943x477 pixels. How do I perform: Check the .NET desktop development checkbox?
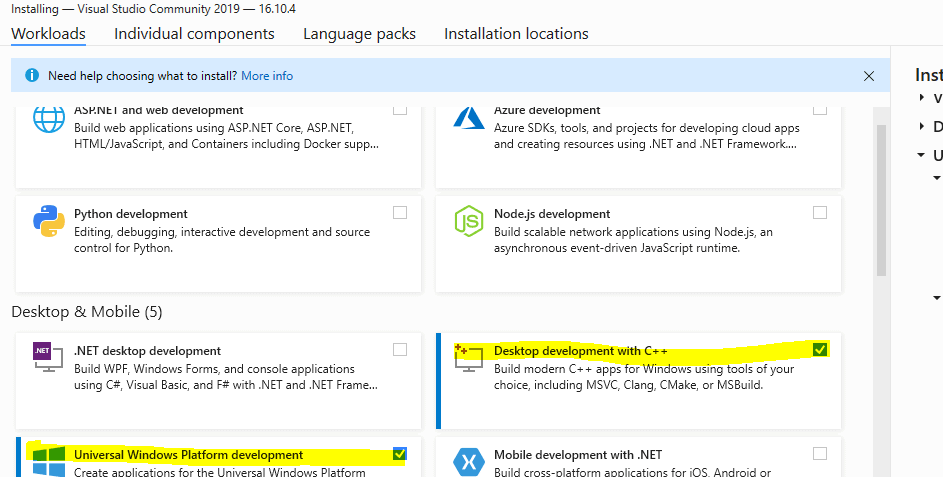(399, 349)
